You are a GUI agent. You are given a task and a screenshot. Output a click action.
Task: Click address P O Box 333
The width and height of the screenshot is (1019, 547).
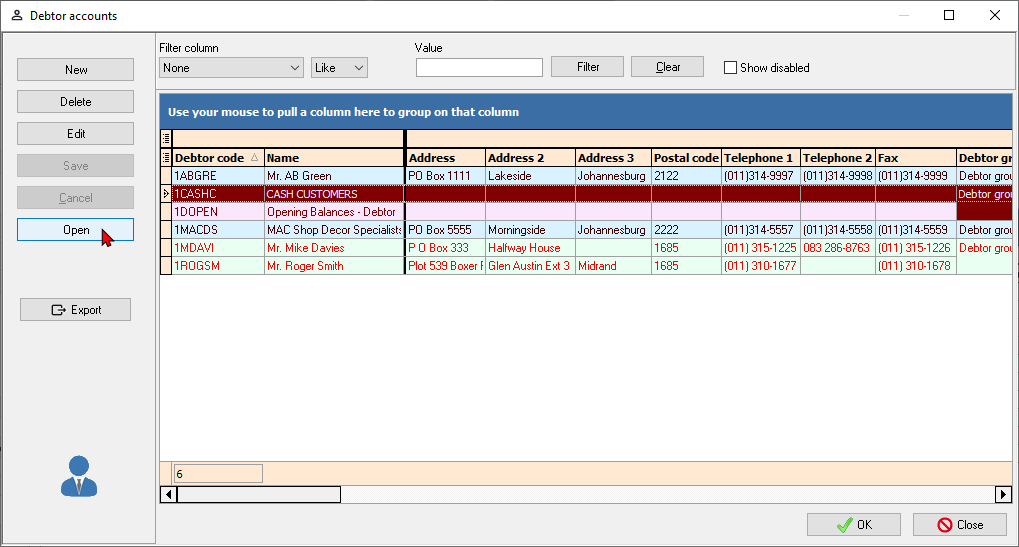click(446, 248)
